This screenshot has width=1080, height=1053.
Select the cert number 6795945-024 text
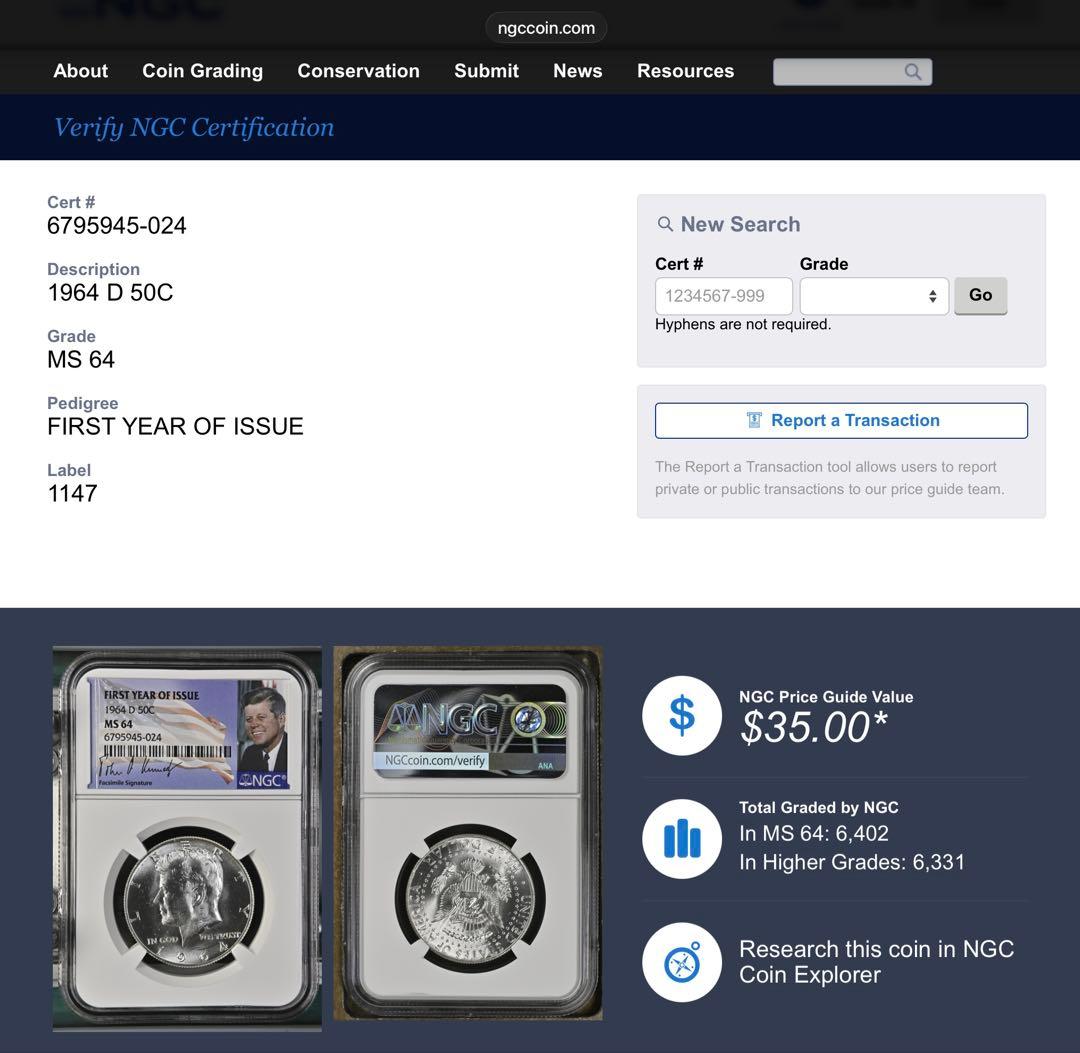click(x=116, y=226)
